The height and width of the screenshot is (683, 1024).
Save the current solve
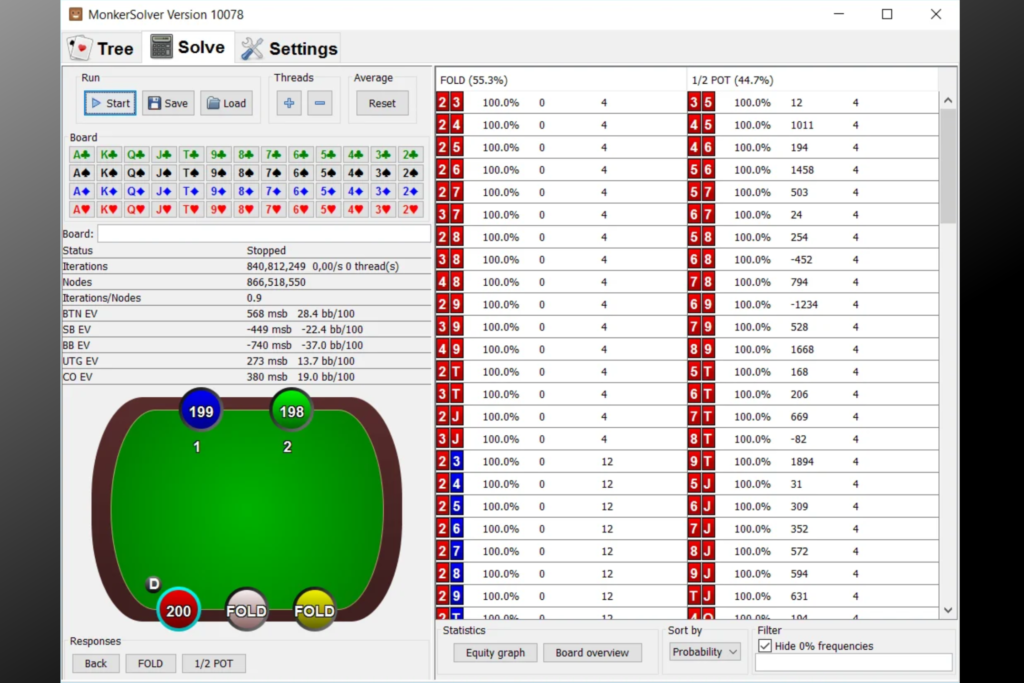coord(168,103)
